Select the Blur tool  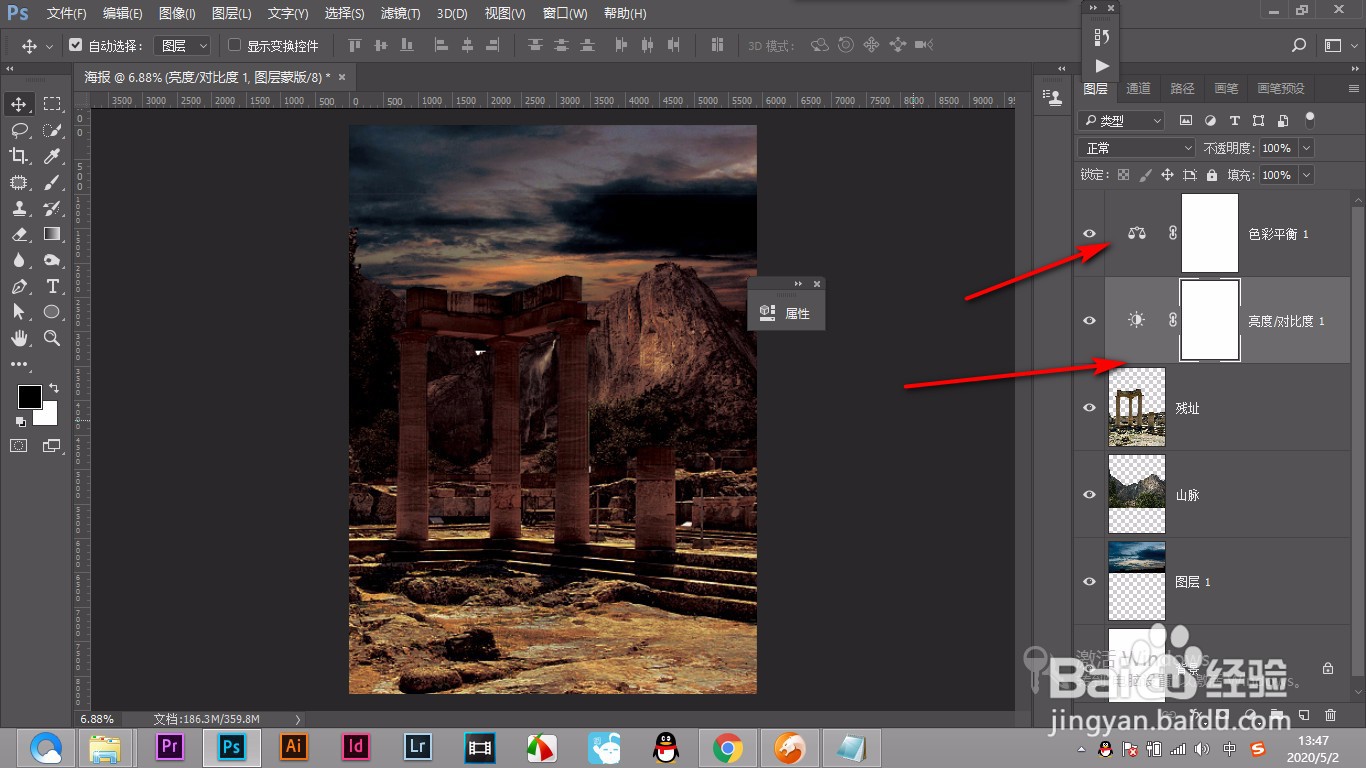(19, 260)
